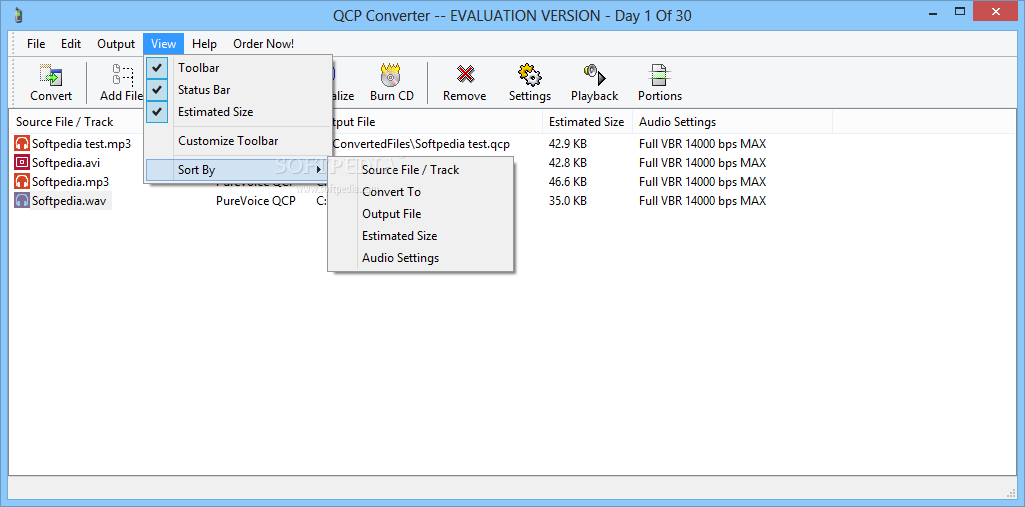Click the icon beside Softpedia.wav

pos(22,201)
